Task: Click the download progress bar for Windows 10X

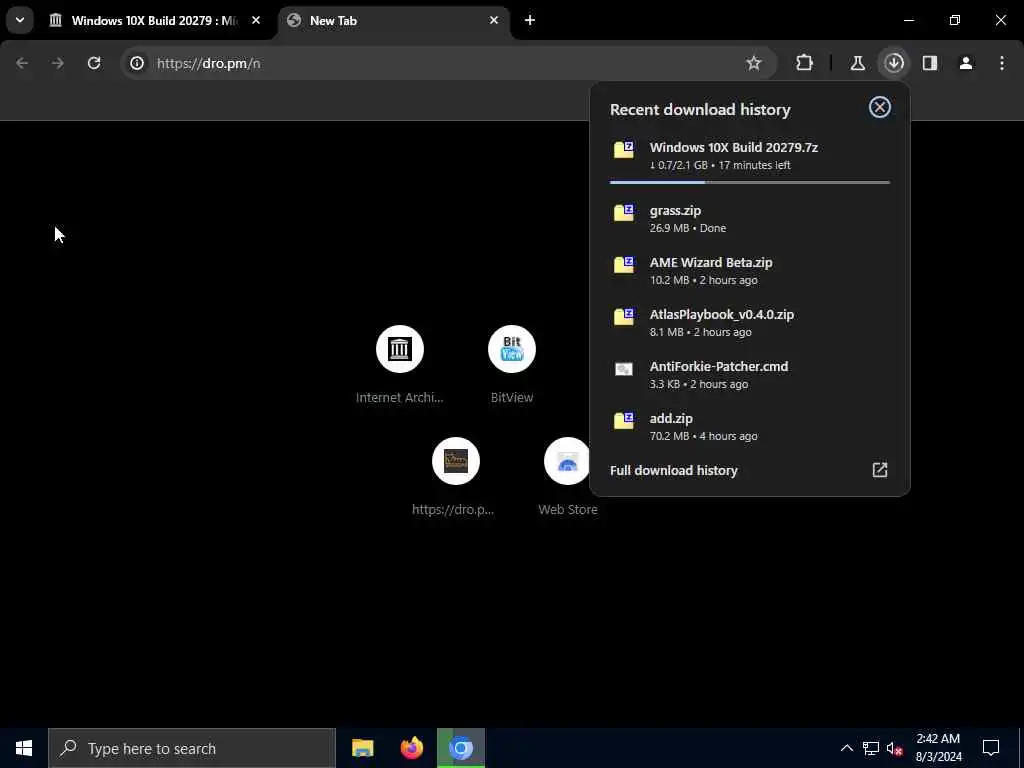Action: (750, 182)
